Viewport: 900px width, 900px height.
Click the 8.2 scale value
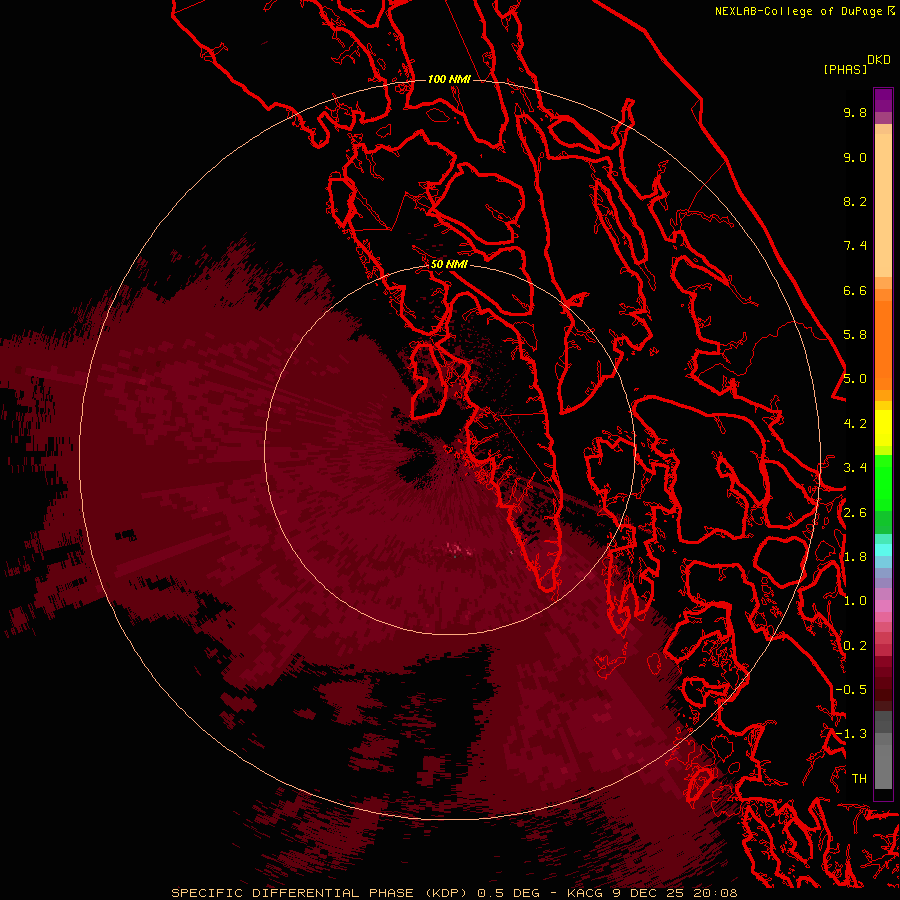pyautogui.click(x=855, y=201)
